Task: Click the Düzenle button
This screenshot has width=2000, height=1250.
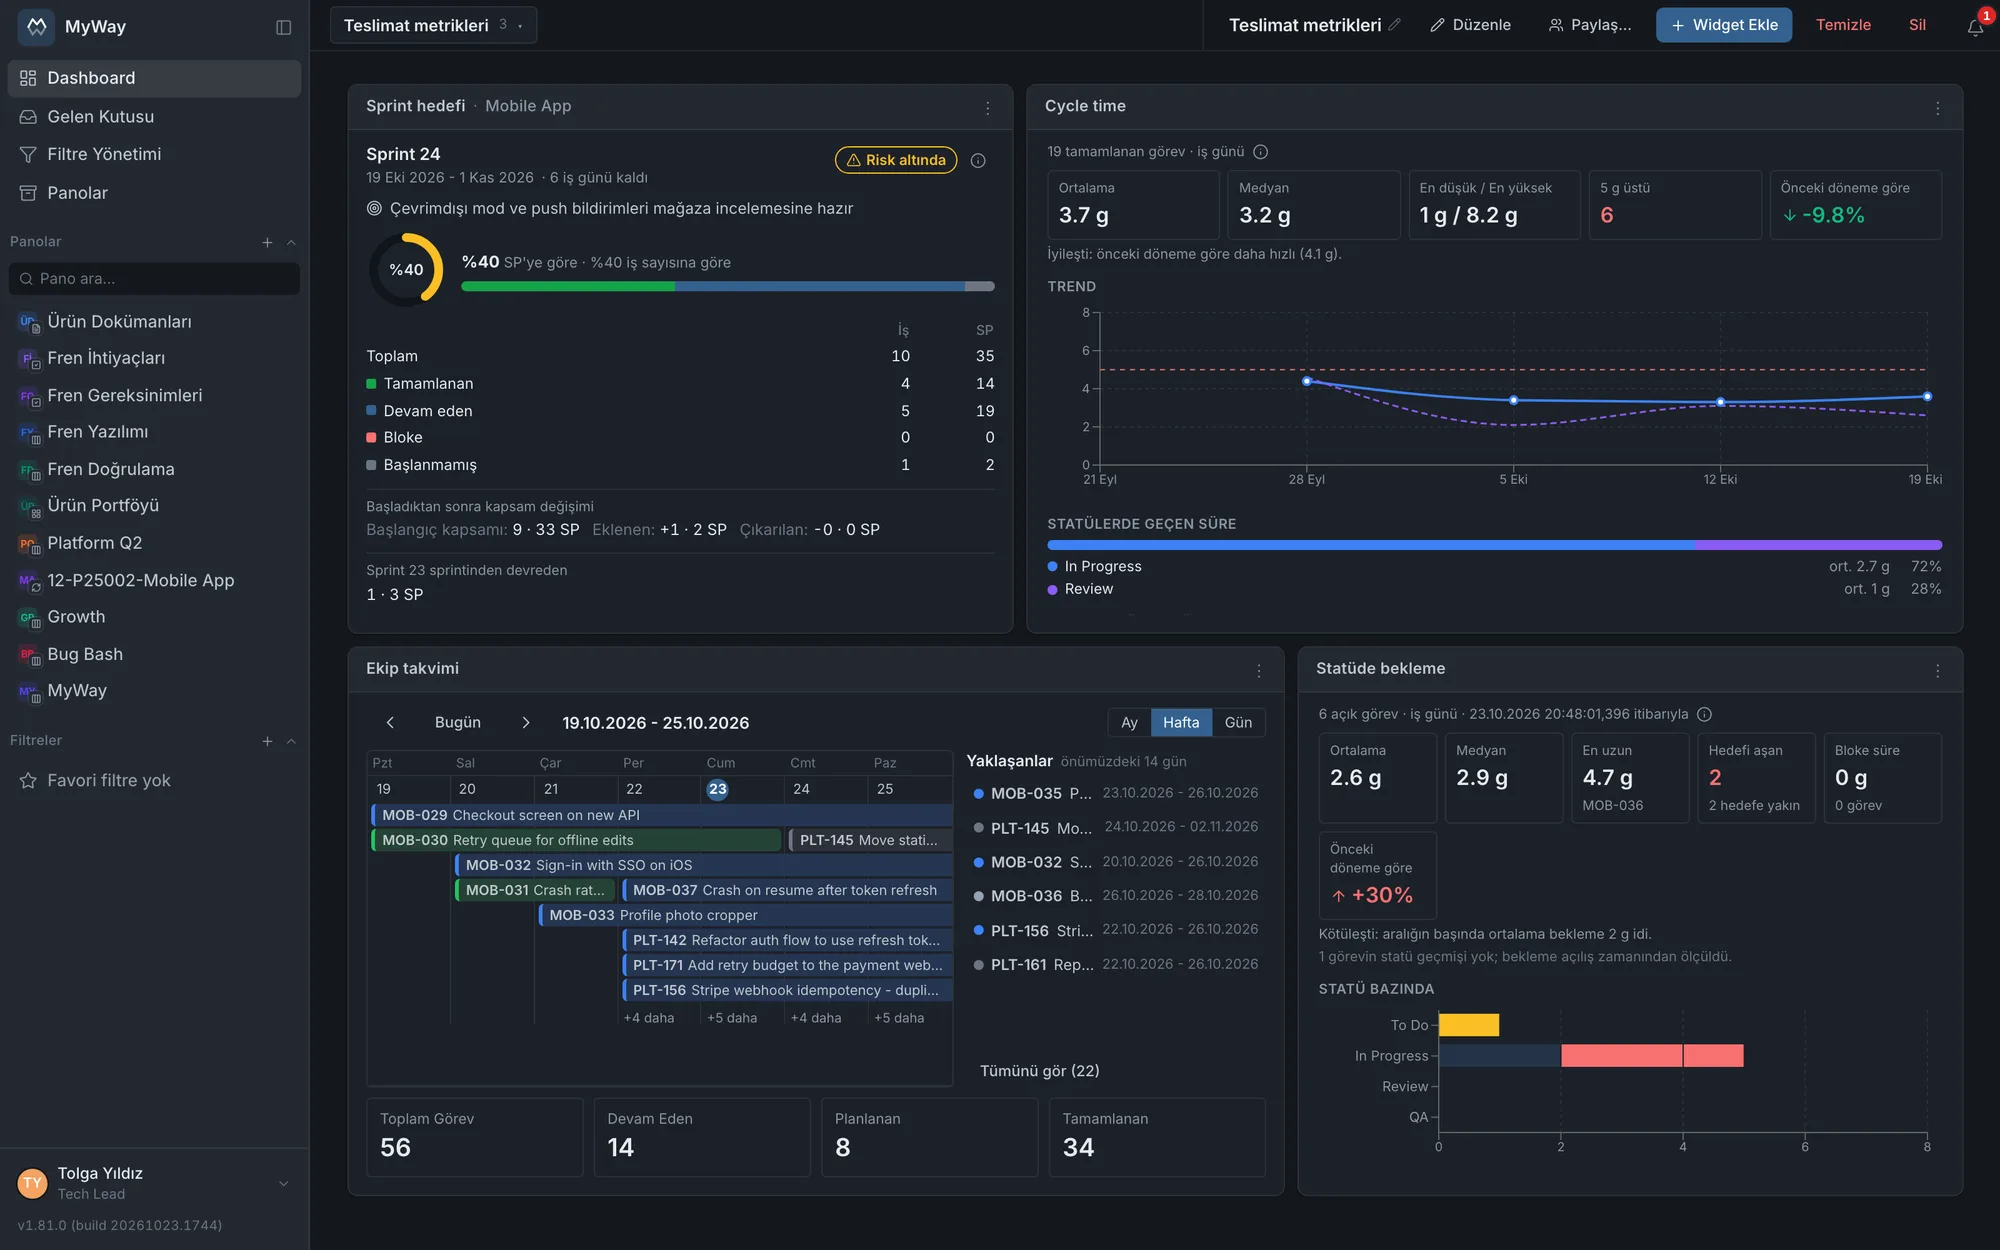Action: (1470, 25)
